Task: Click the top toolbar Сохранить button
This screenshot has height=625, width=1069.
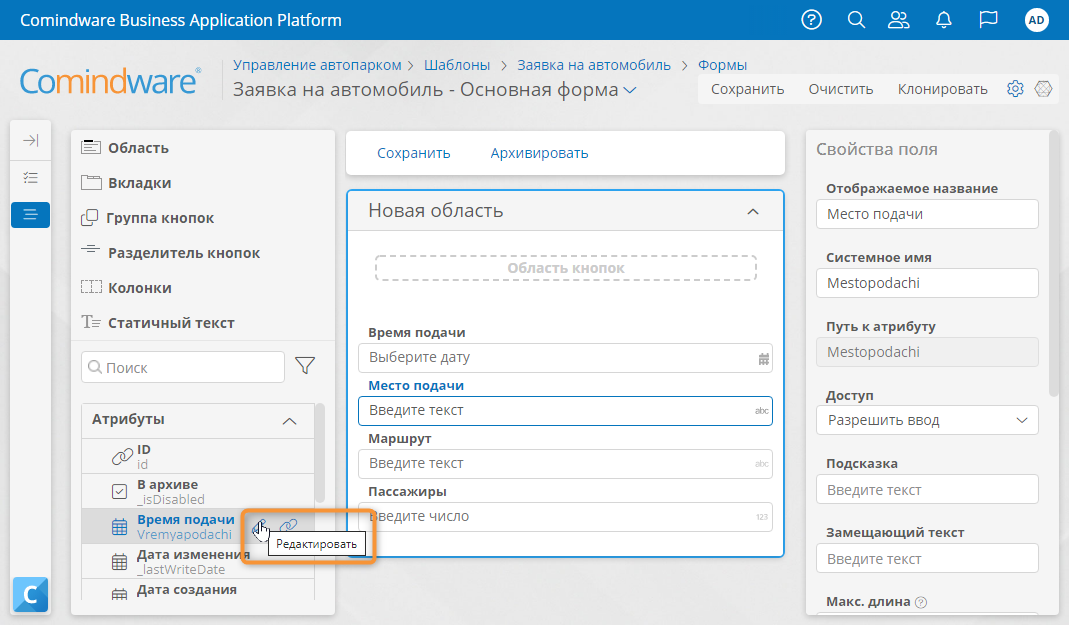Action: tap(747, 89)
